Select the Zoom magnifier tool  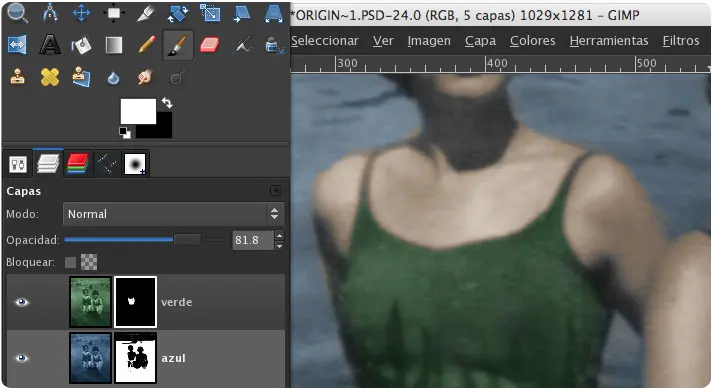pyautogui.click(x=17, y=13)
